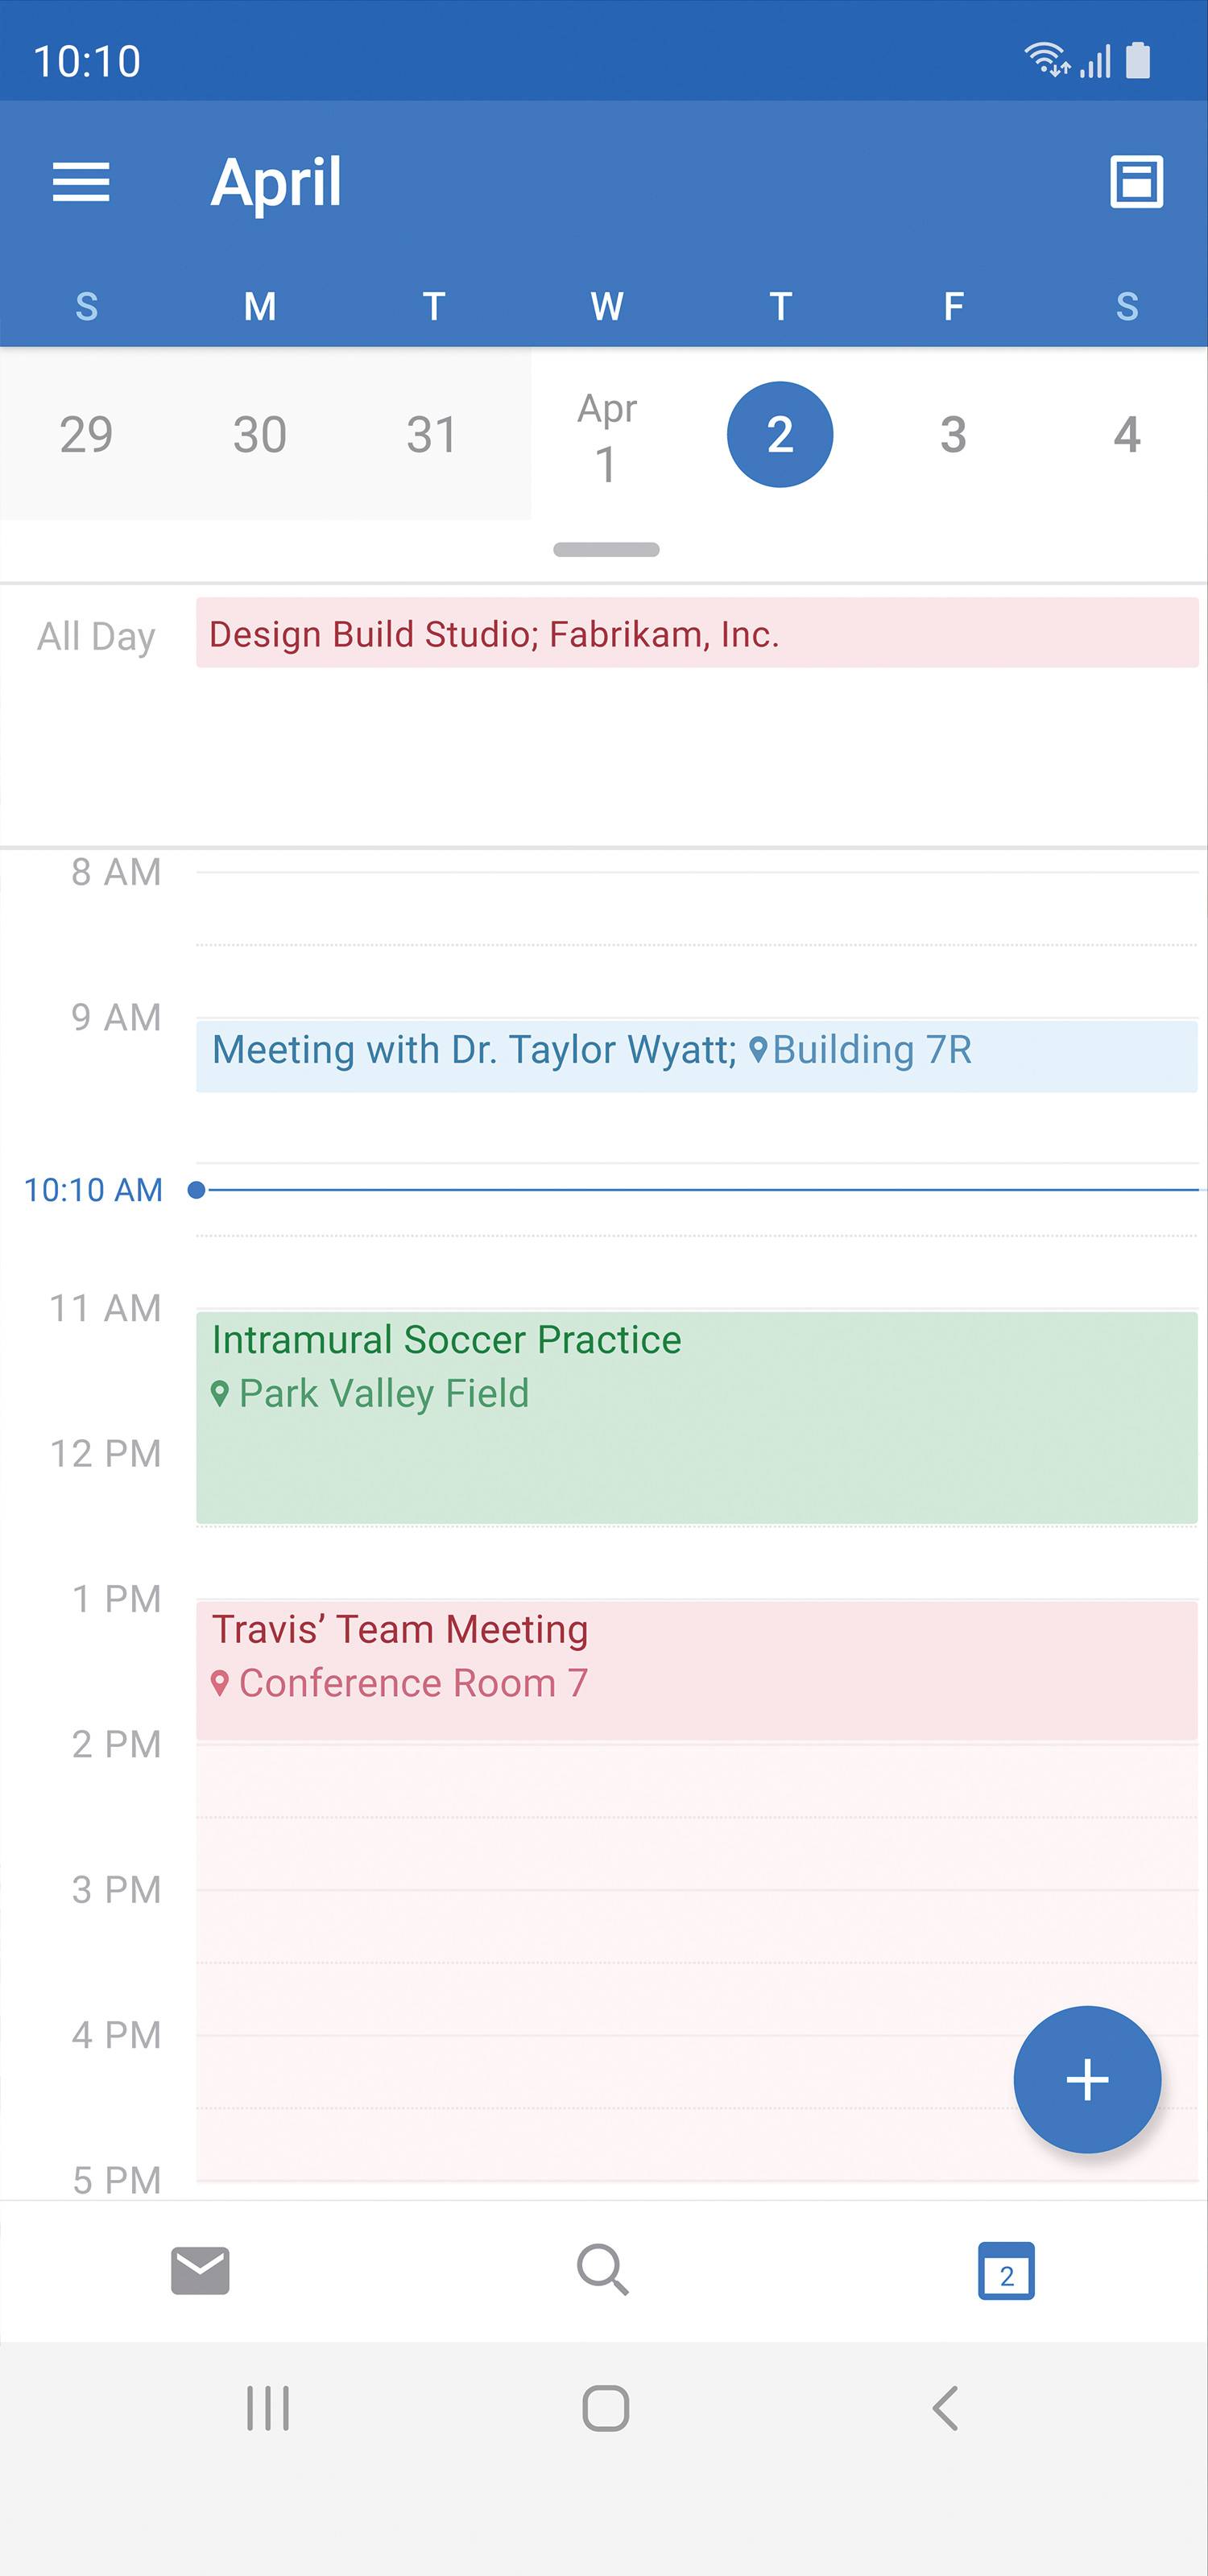Expand the month view drag handle

tap(606, 550)
